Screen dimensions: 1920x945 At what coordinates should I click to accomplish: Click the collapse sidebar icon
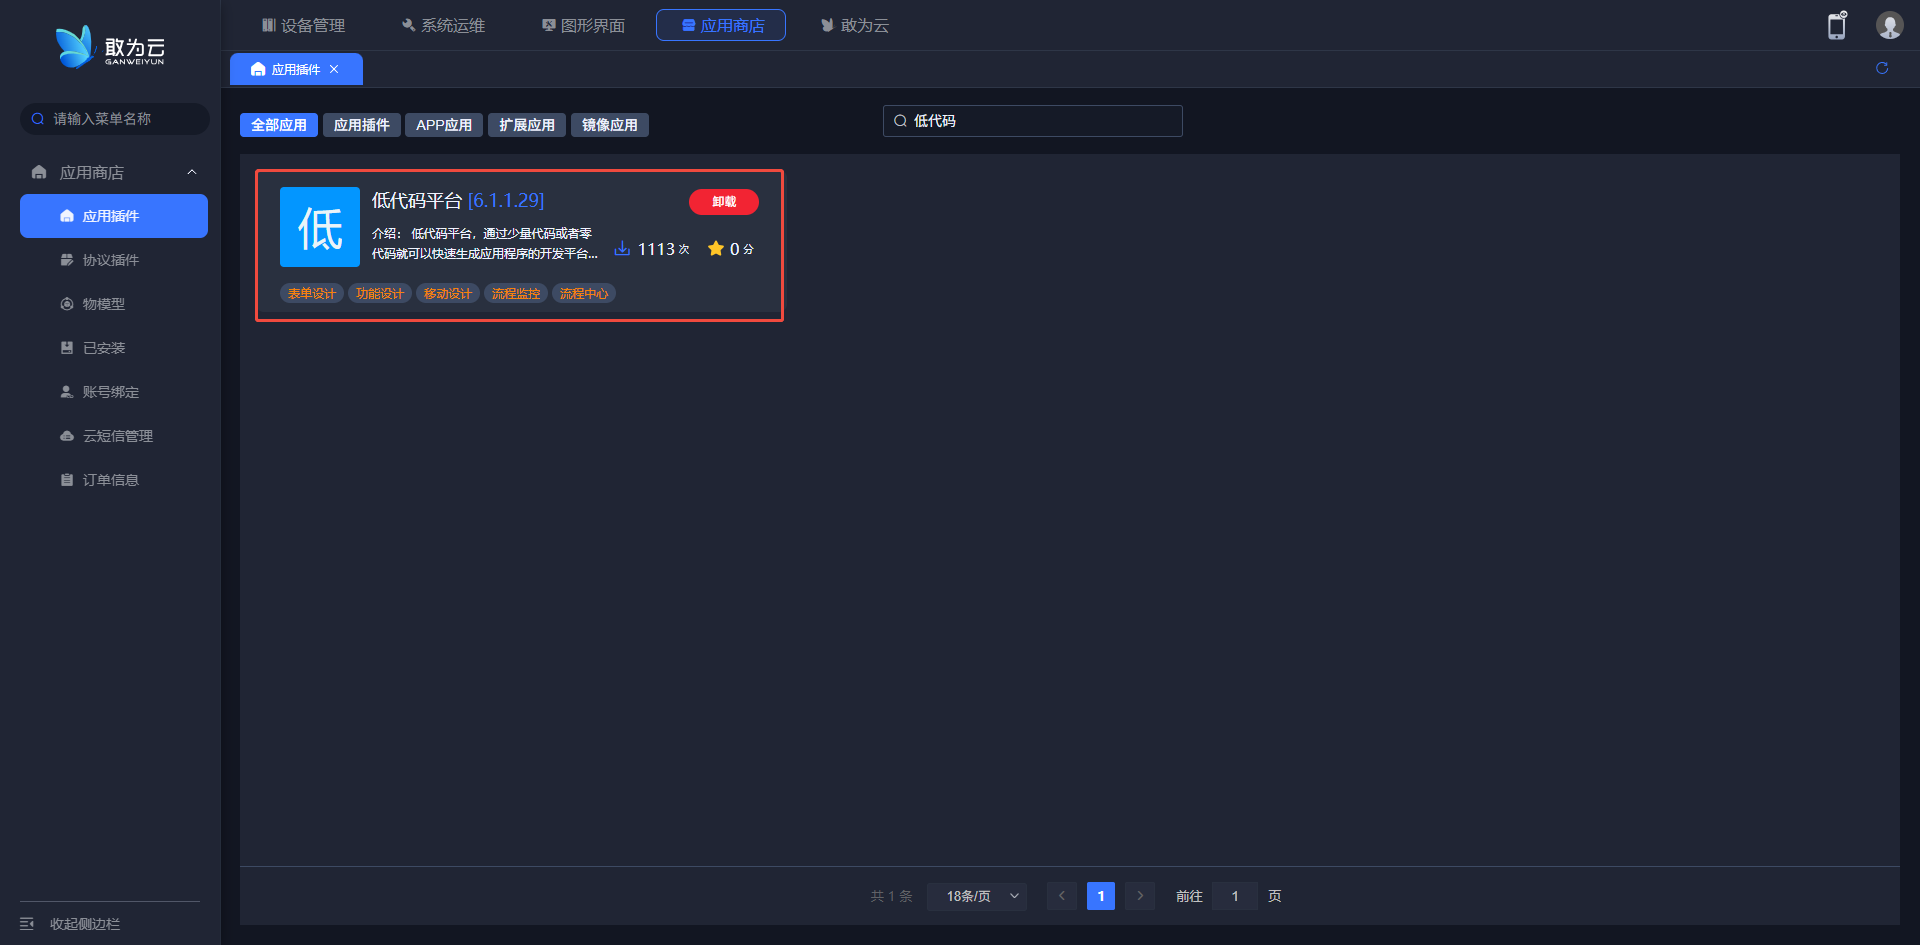[x=27, y=924]
